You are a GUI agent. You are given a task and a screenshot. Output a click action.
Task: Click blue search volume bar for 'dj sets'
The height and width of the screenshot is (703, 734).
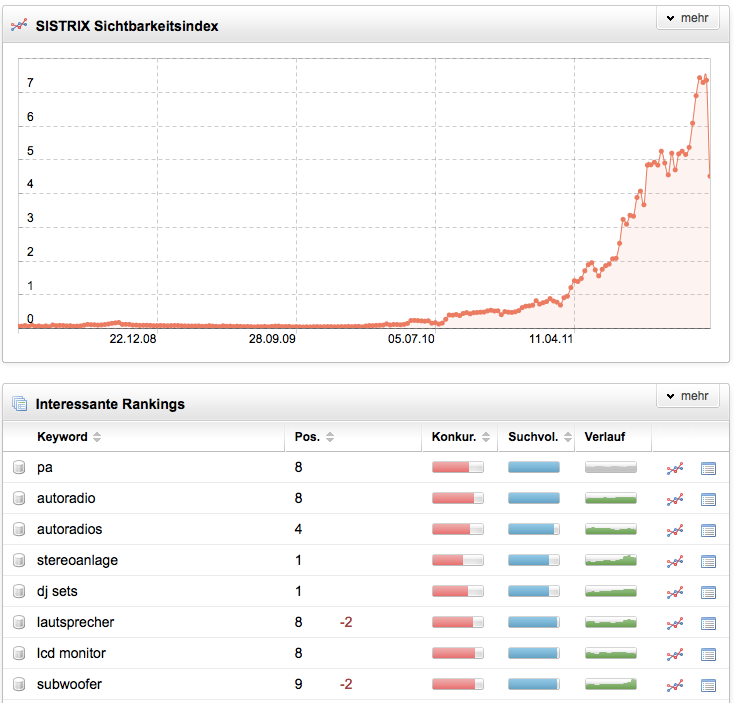click(533, 592)
